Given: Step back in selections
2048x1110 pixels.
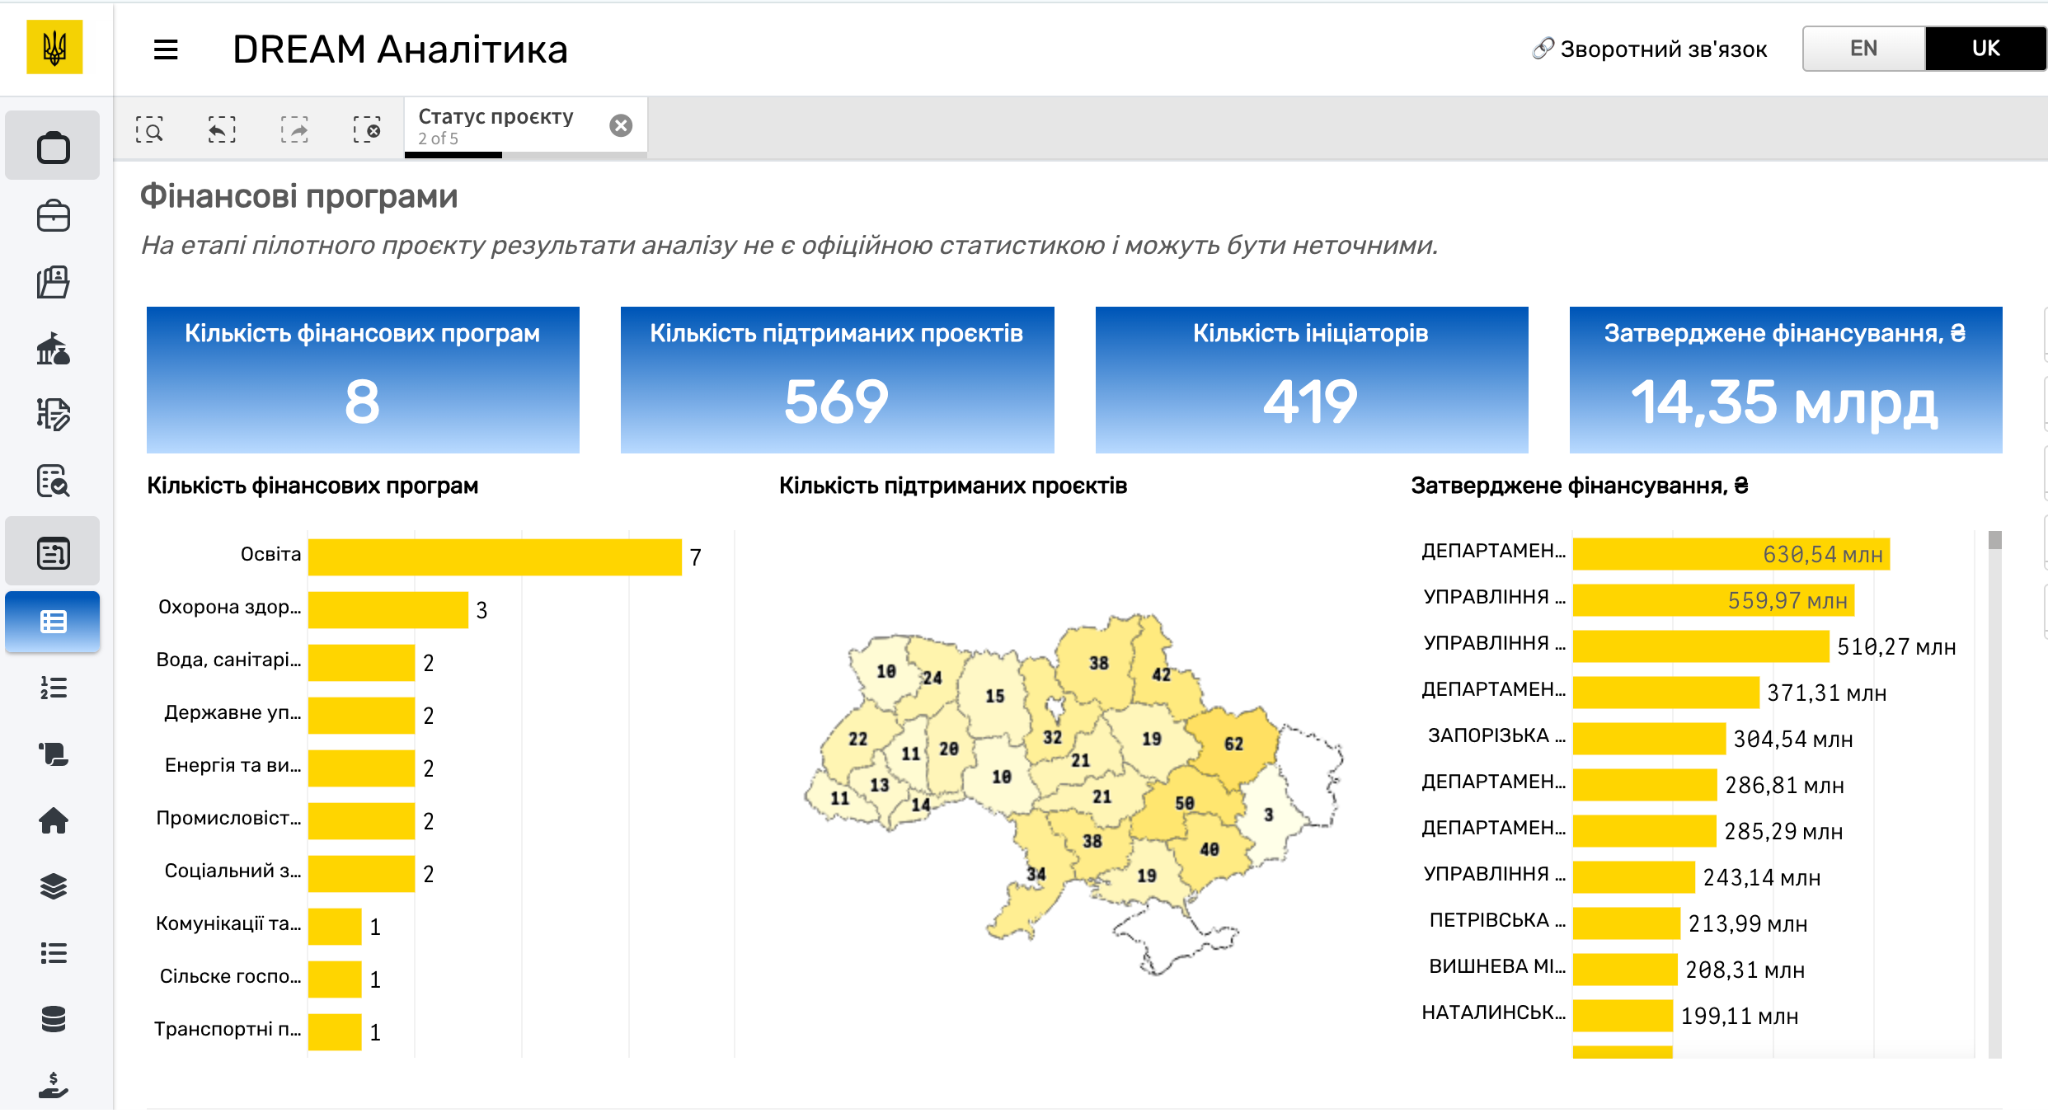Looking at the screenshot, I should point(222,129).
